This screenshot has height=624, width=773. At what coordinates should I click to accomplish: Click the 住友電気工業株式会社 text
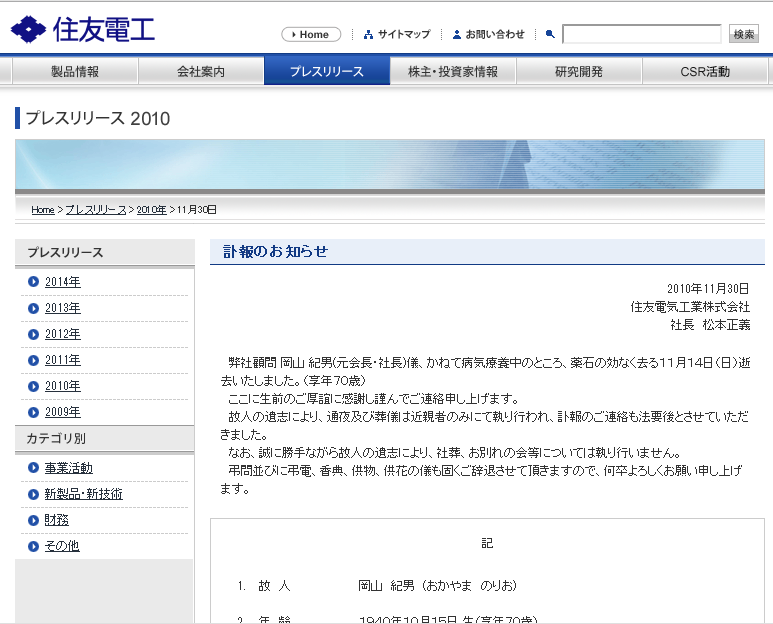[x=690, y=307]
